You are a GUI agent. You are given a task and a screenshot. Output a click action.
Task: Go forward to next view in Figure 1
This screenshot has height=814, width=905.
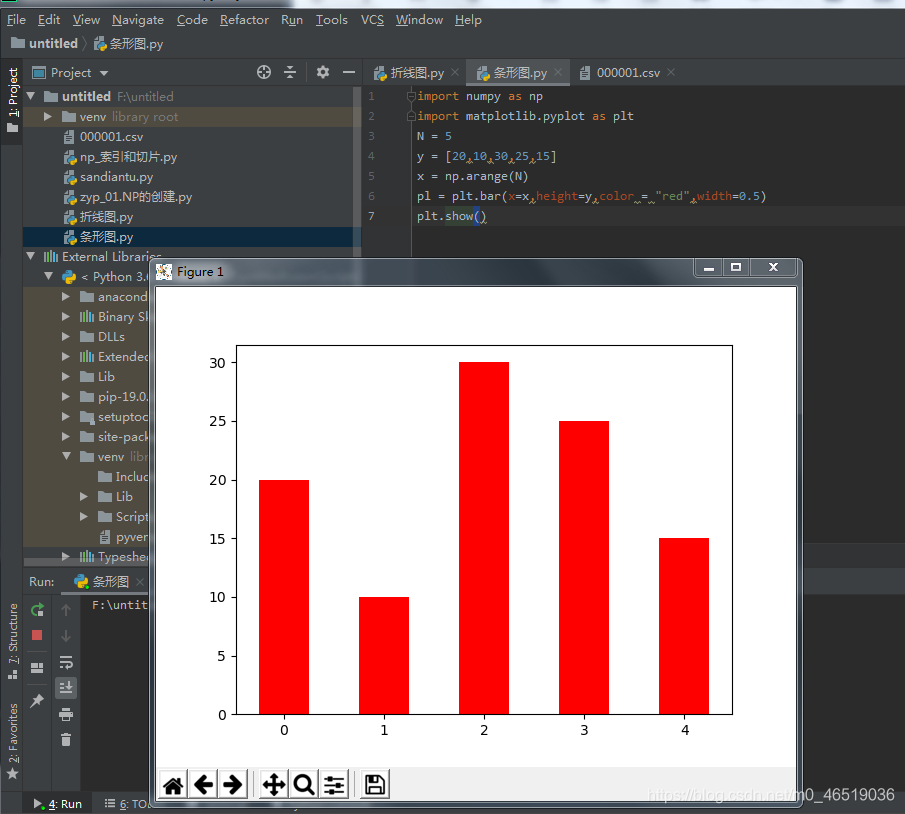(233, 785)
